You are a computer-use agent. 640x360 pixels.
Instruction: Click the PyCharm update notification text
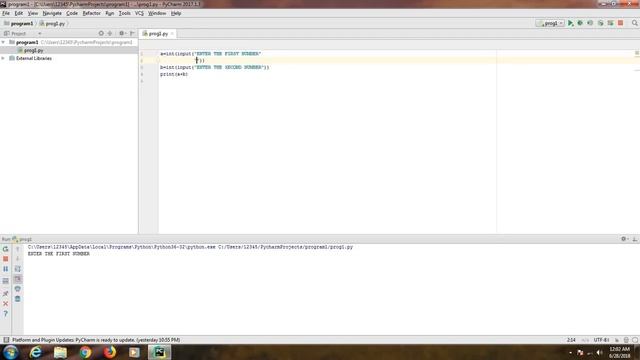point(96,340)
